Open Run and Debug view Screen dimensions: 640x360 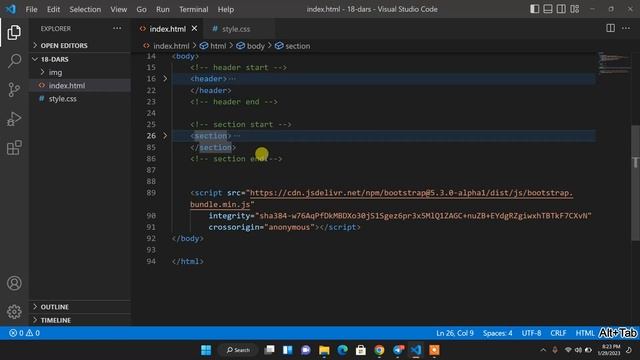coord(14,119)
